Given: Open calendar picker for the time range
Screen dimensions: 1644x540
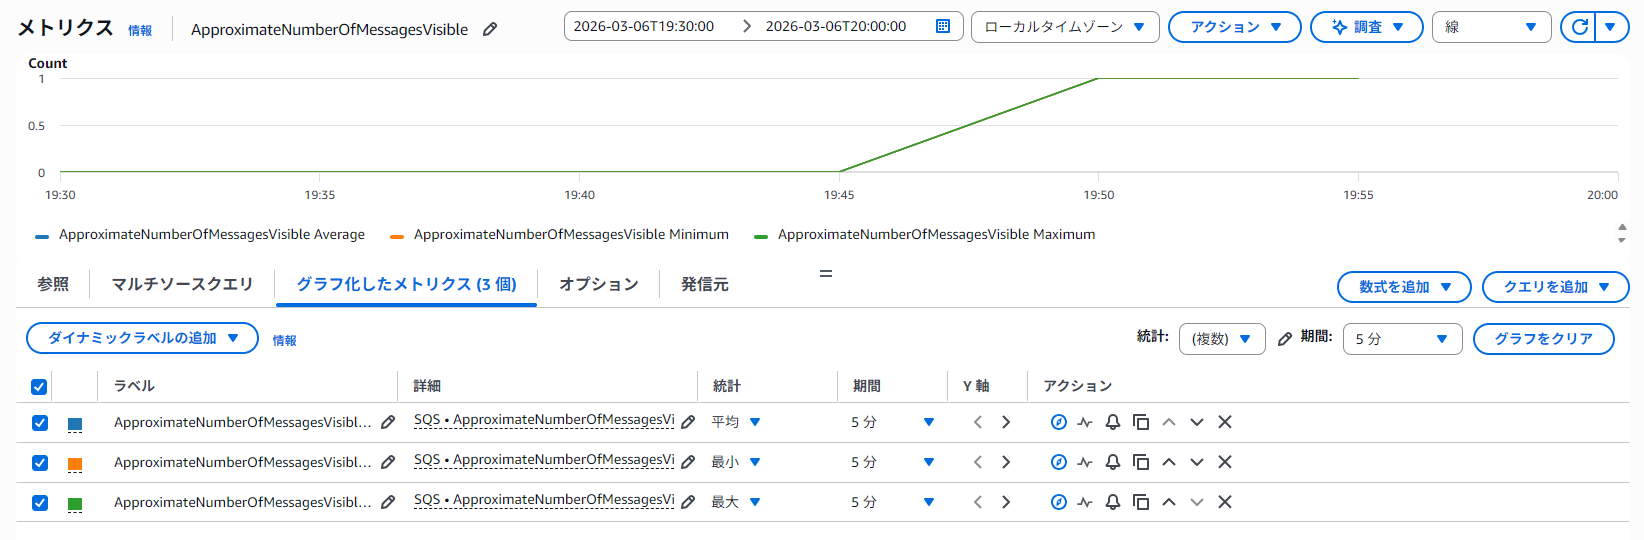Looking at the screenshot, I should coord(942,27).
